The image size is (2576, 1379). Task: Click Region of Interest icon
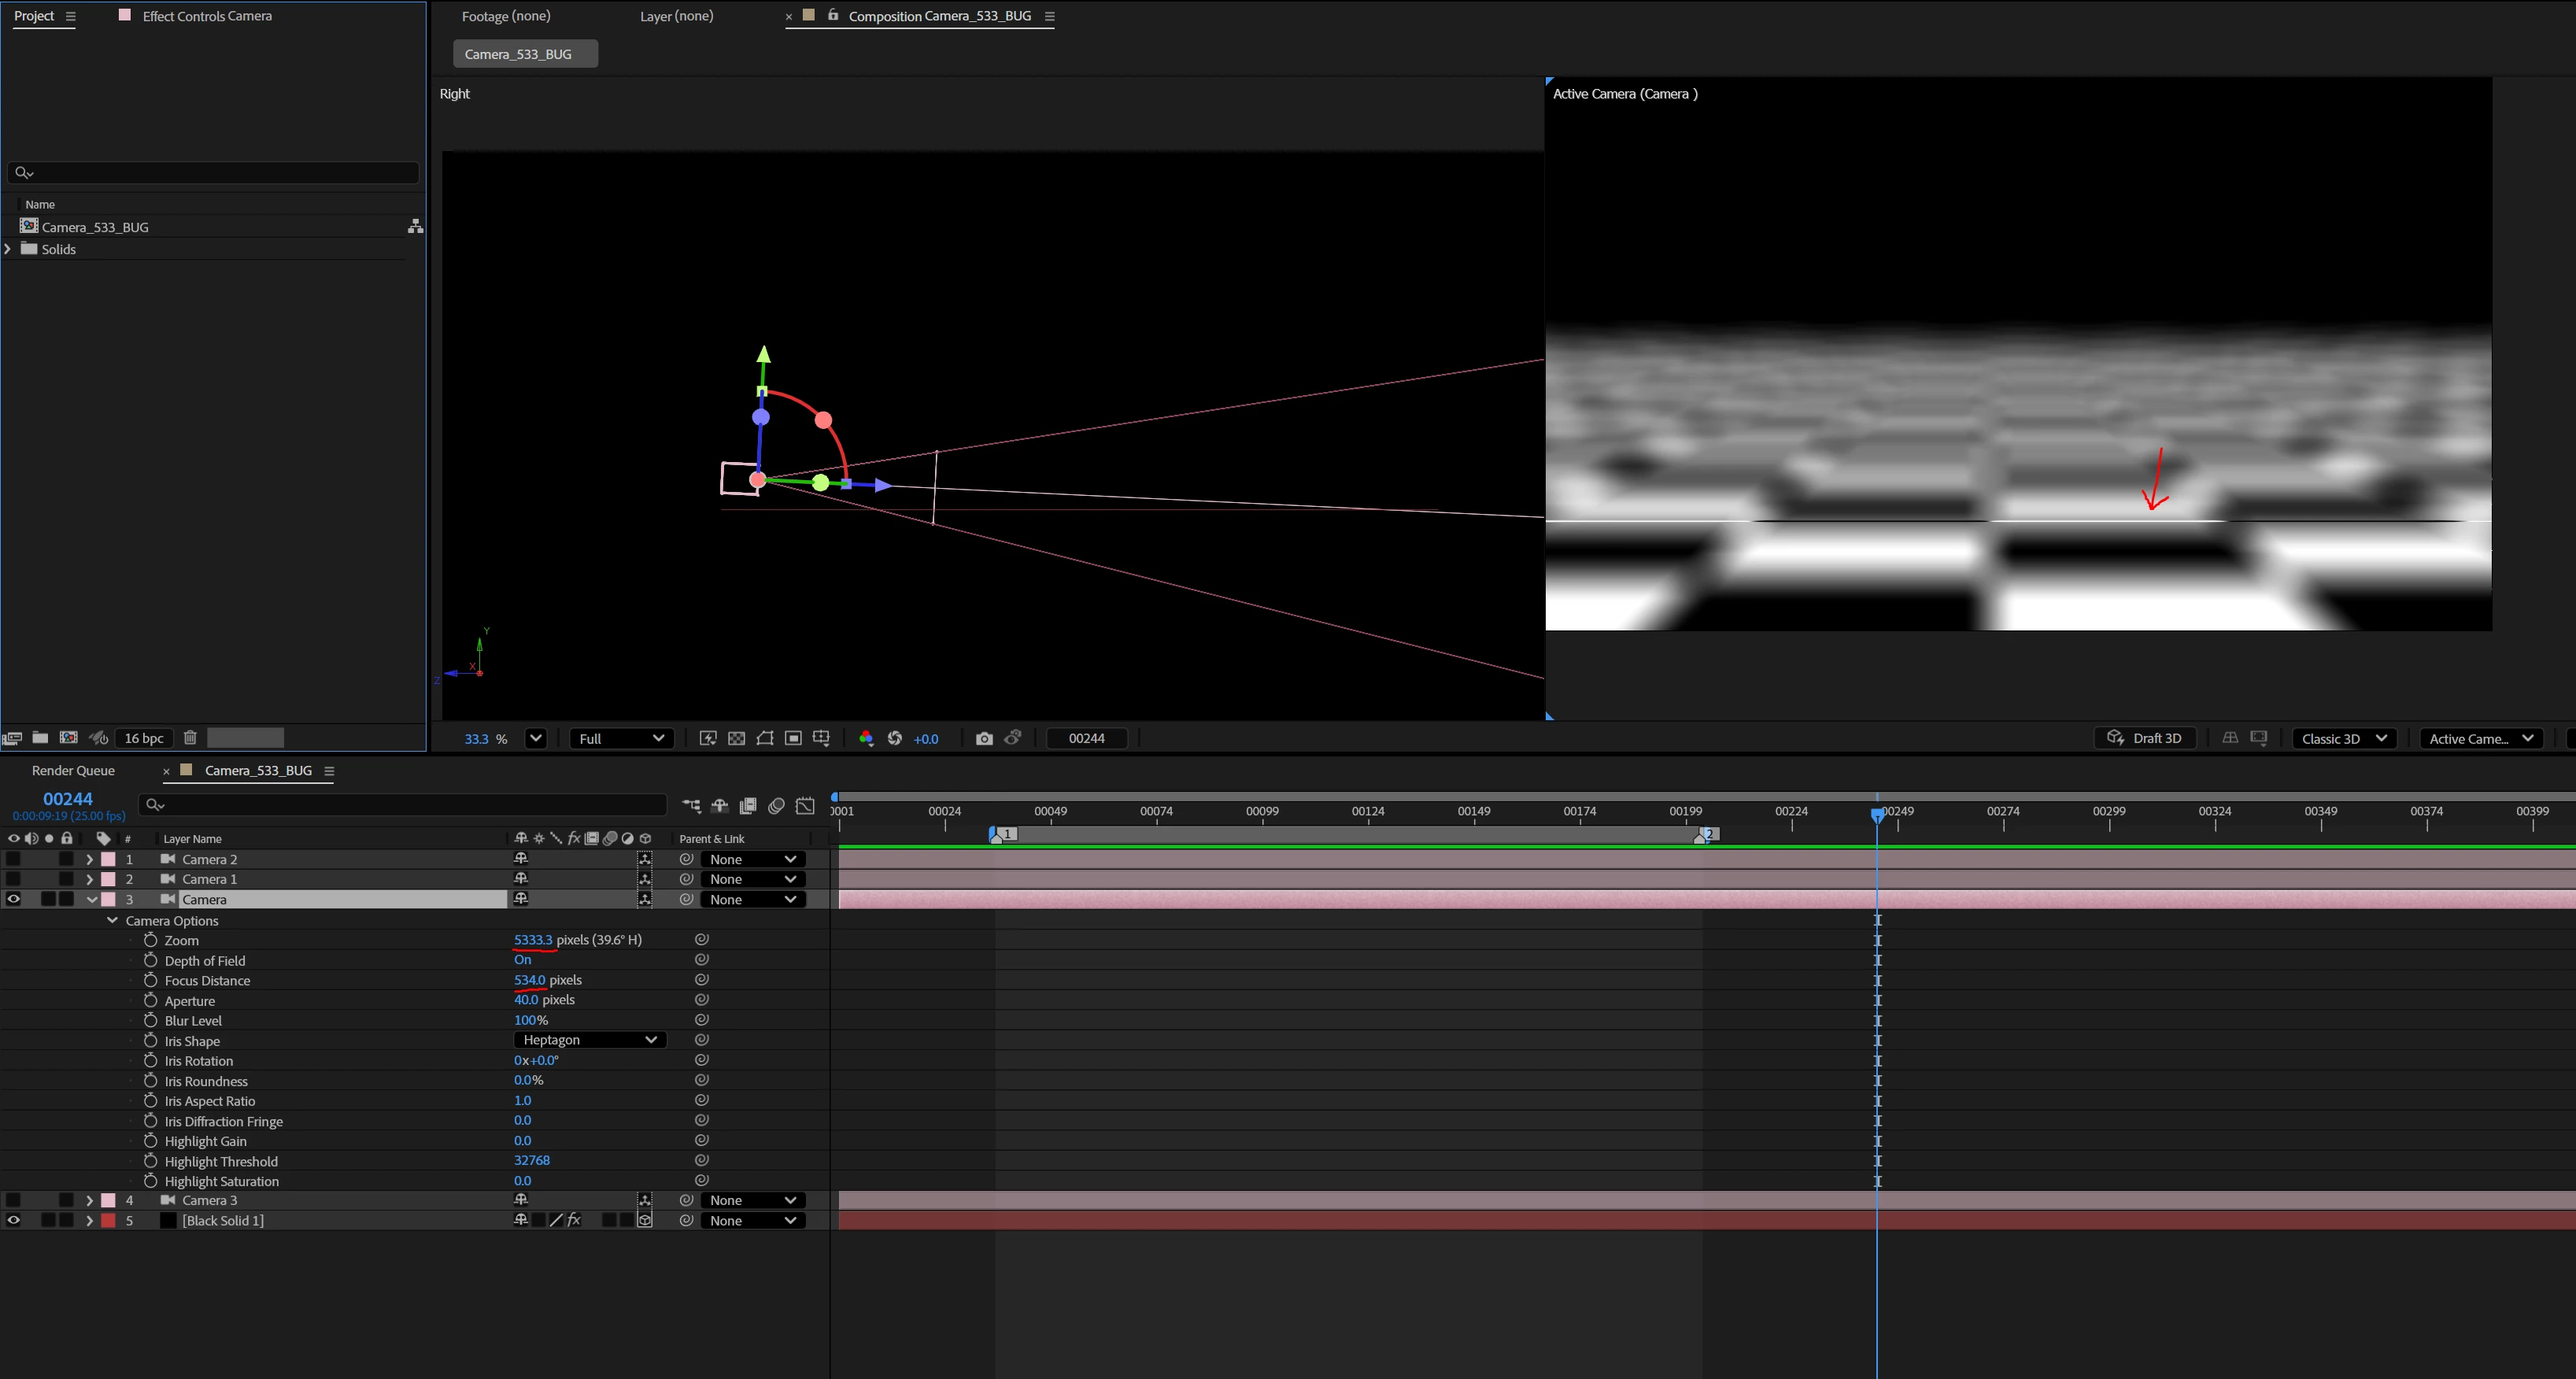(793, 738)
